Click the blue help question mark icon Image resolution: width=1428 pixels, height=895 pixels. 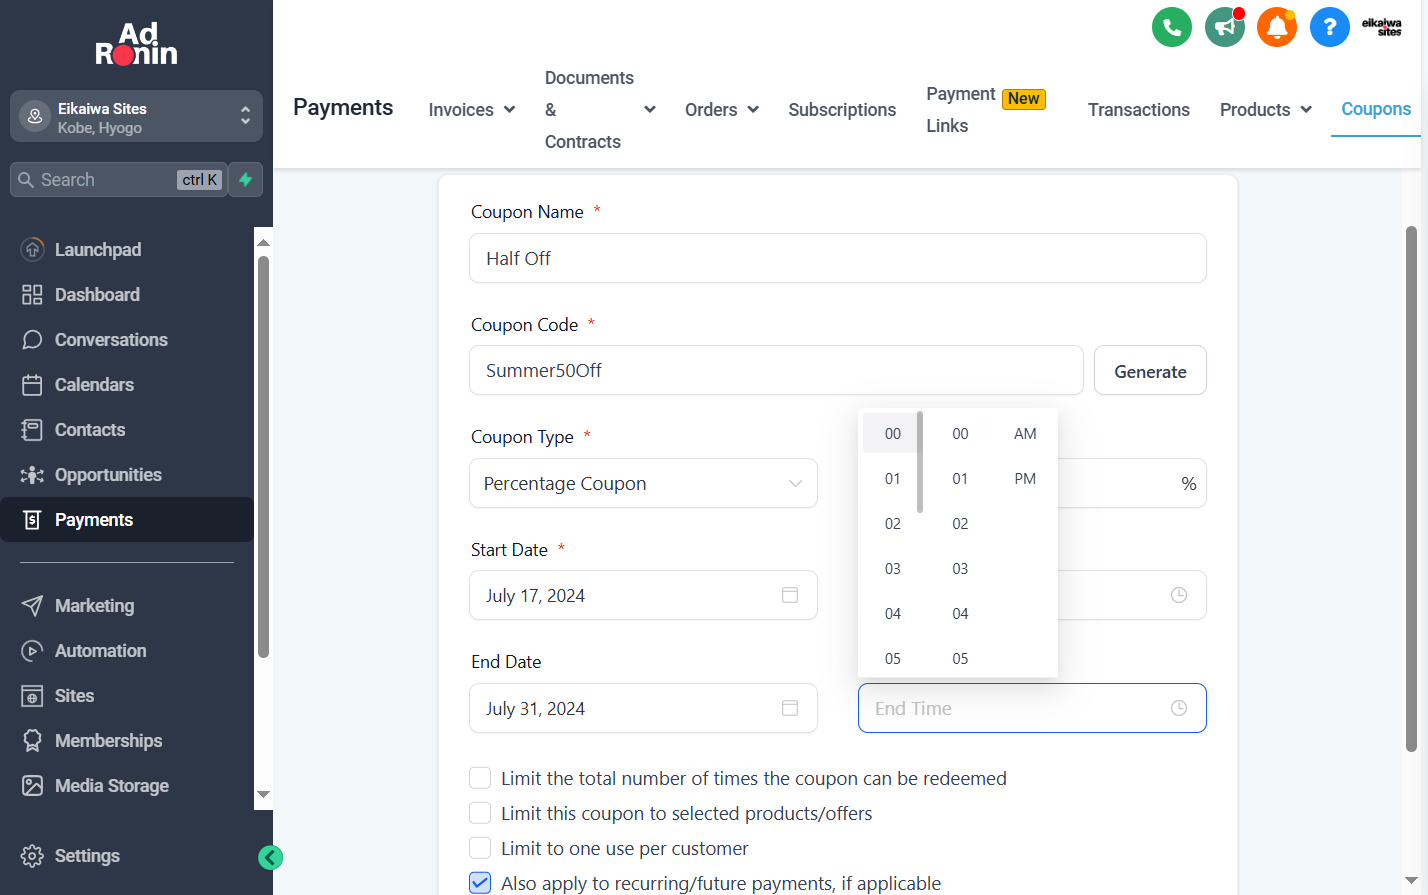coord(1330,27)
